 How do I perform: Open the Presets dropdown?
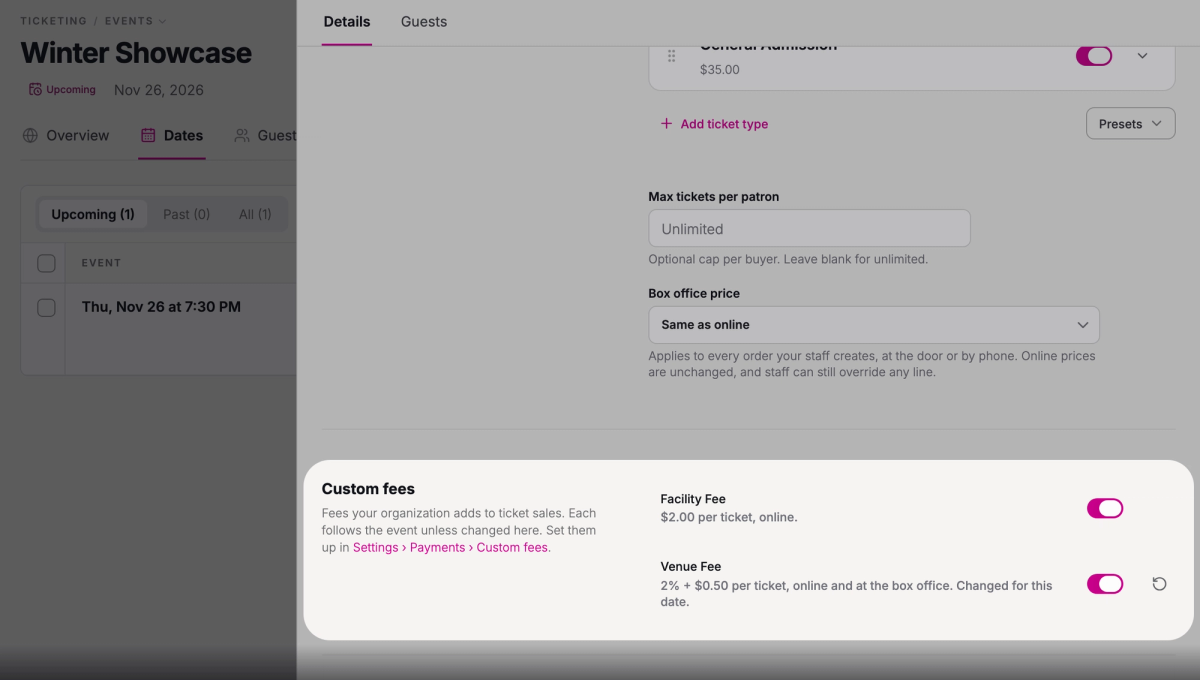coord(1130,124)
